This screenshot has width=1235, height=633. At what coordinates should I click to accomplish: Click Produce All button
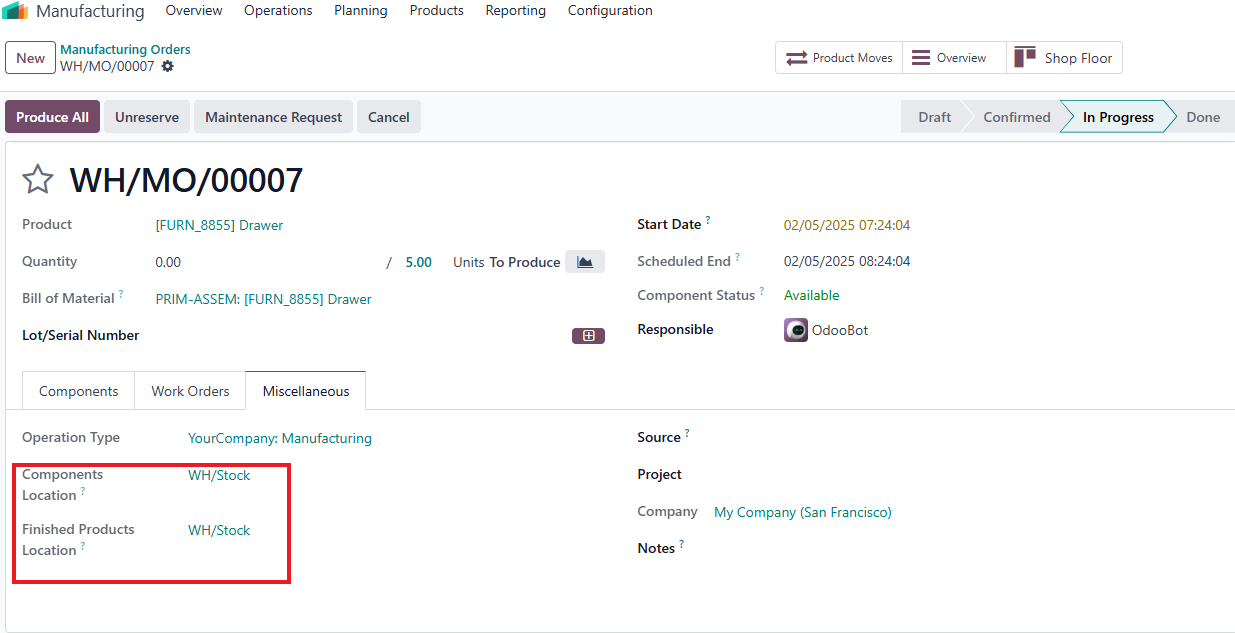[52, 117]
